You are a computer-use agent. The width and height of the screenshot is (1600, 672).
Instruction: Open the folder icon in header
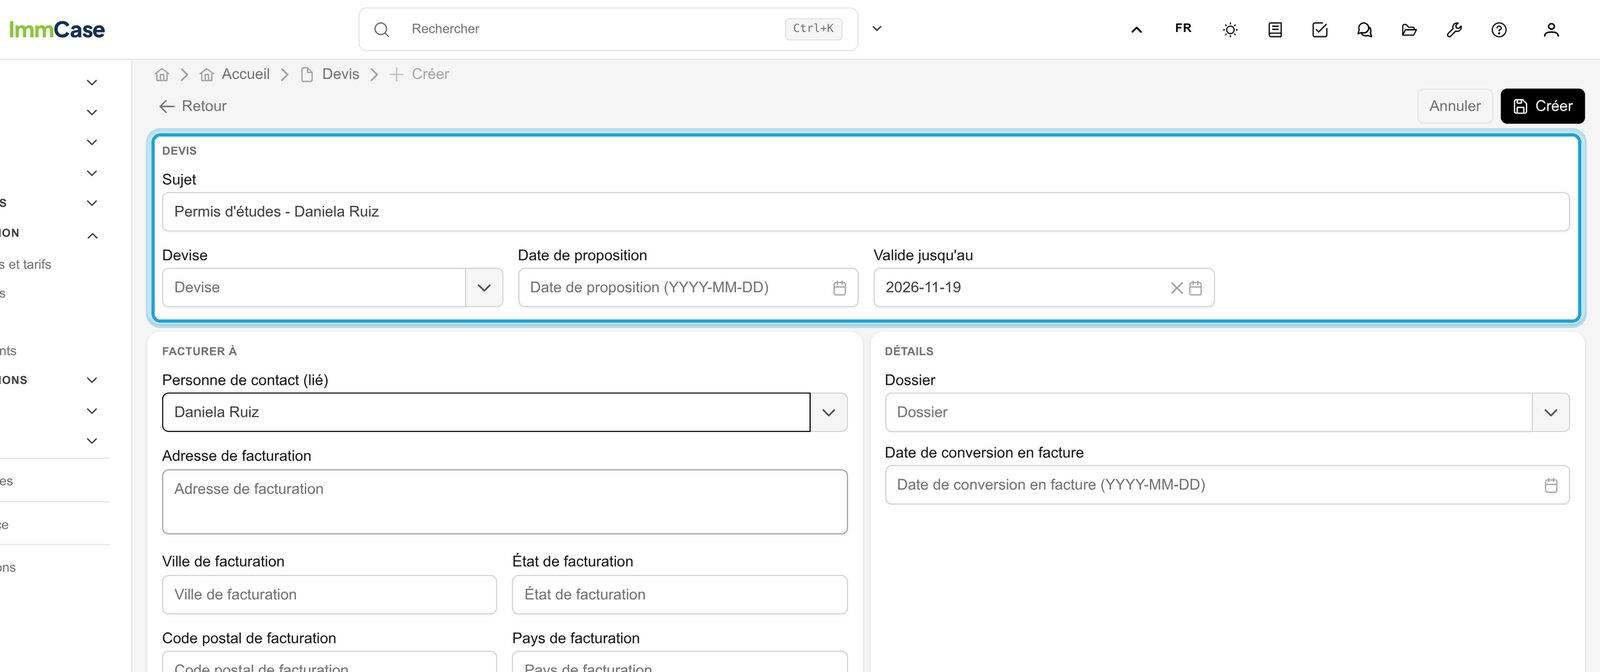coord(1409,30)
